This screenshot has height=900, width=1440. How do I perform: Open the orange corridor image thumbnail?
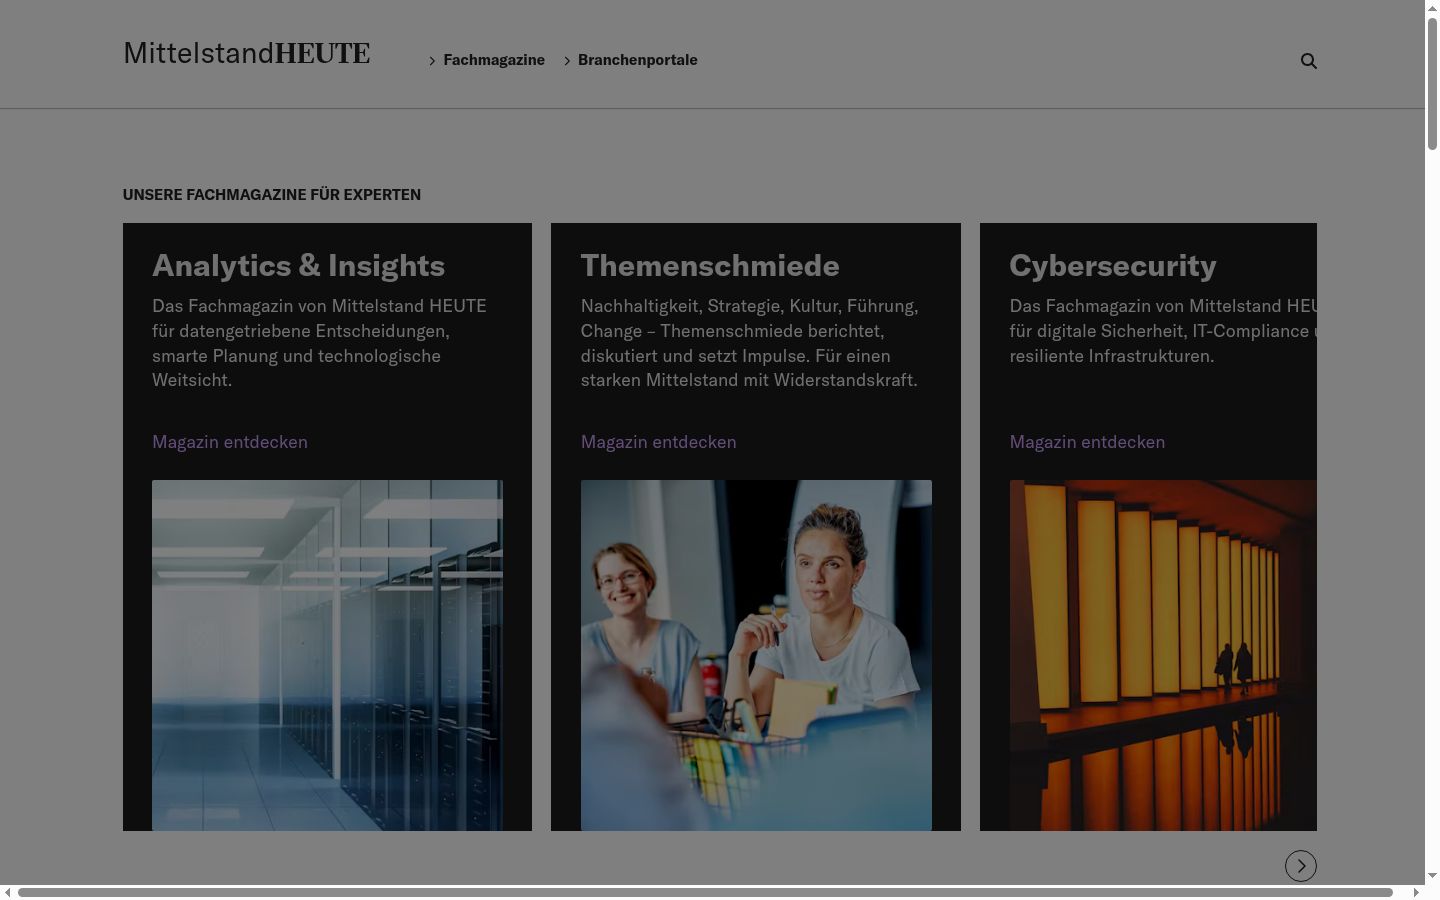tap(1163, 655)
